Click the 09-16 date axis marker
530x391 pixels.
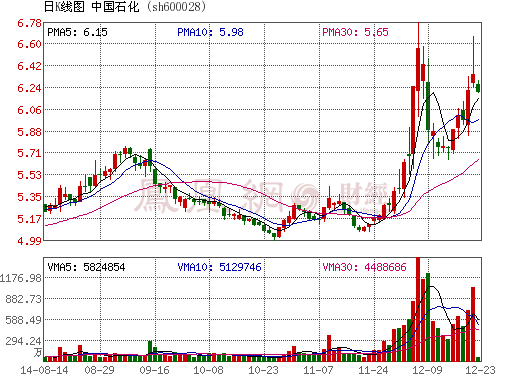(x=154, y=370)
